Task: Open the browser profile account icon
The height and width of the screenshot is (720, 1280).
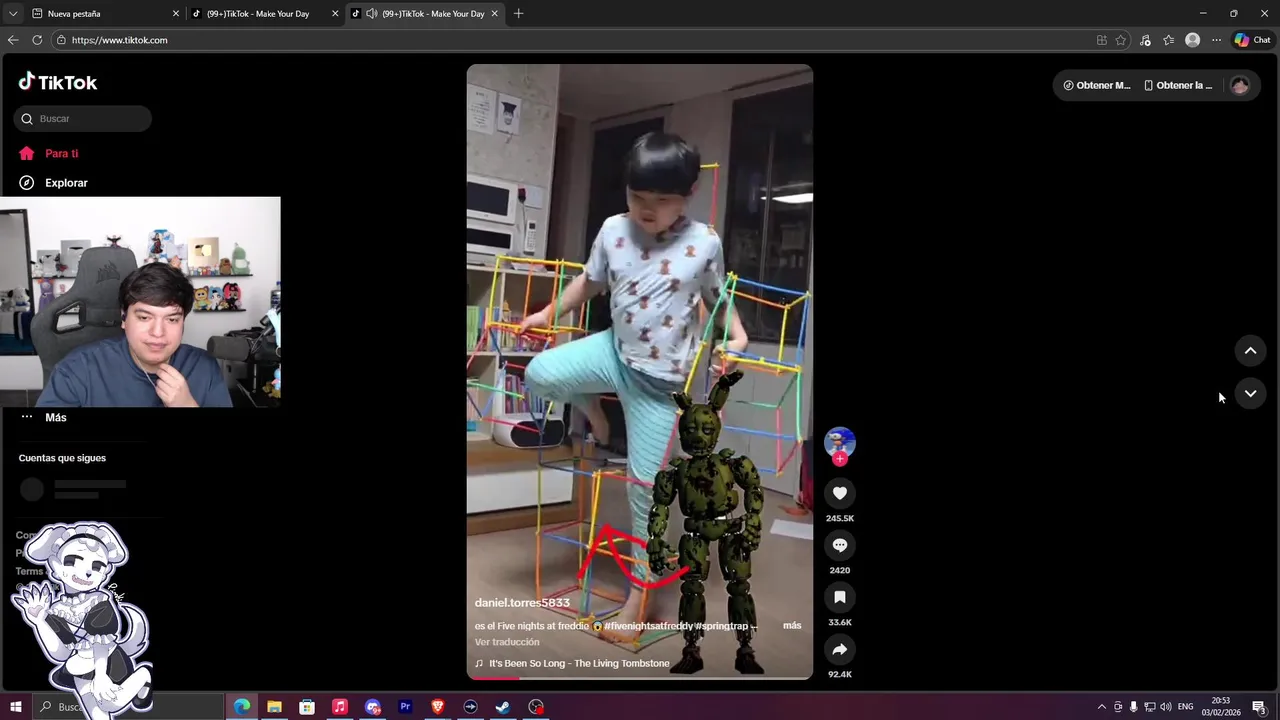Action: coord(1192,40)
